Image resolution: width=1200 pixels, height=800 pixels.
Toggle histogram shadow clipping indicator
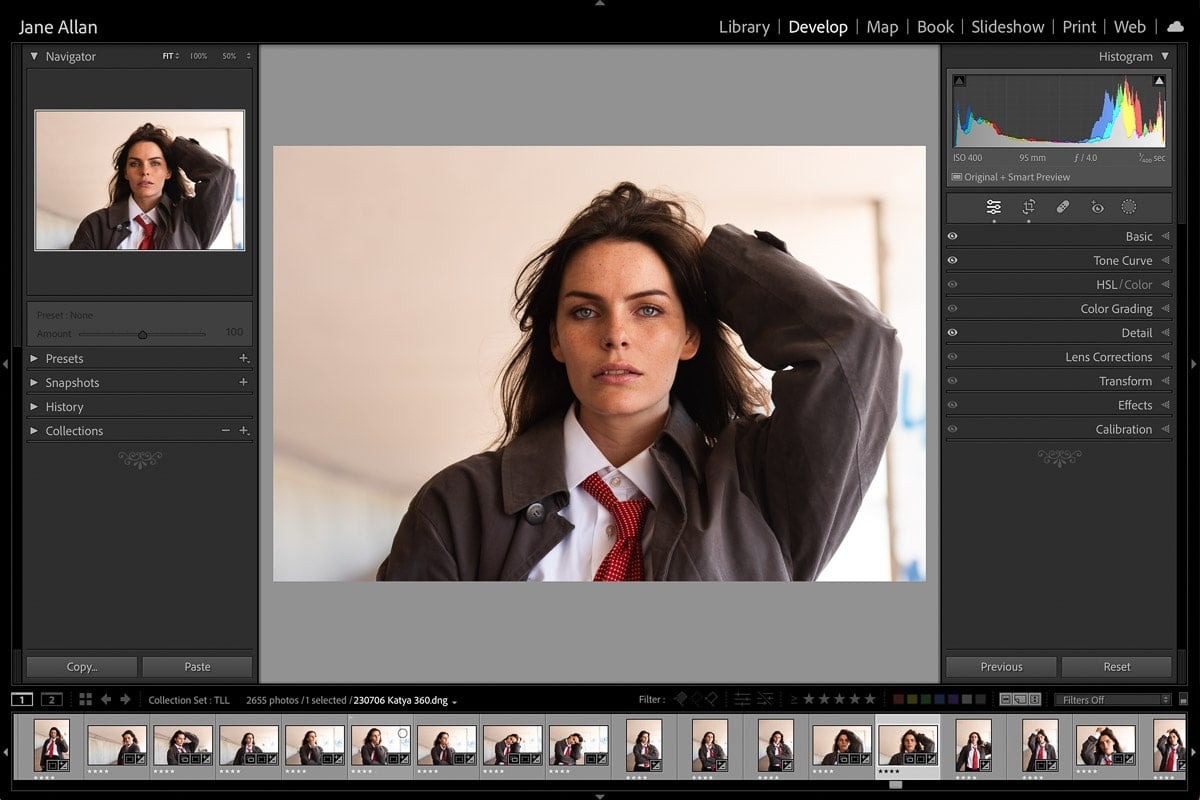click(959, 81)
